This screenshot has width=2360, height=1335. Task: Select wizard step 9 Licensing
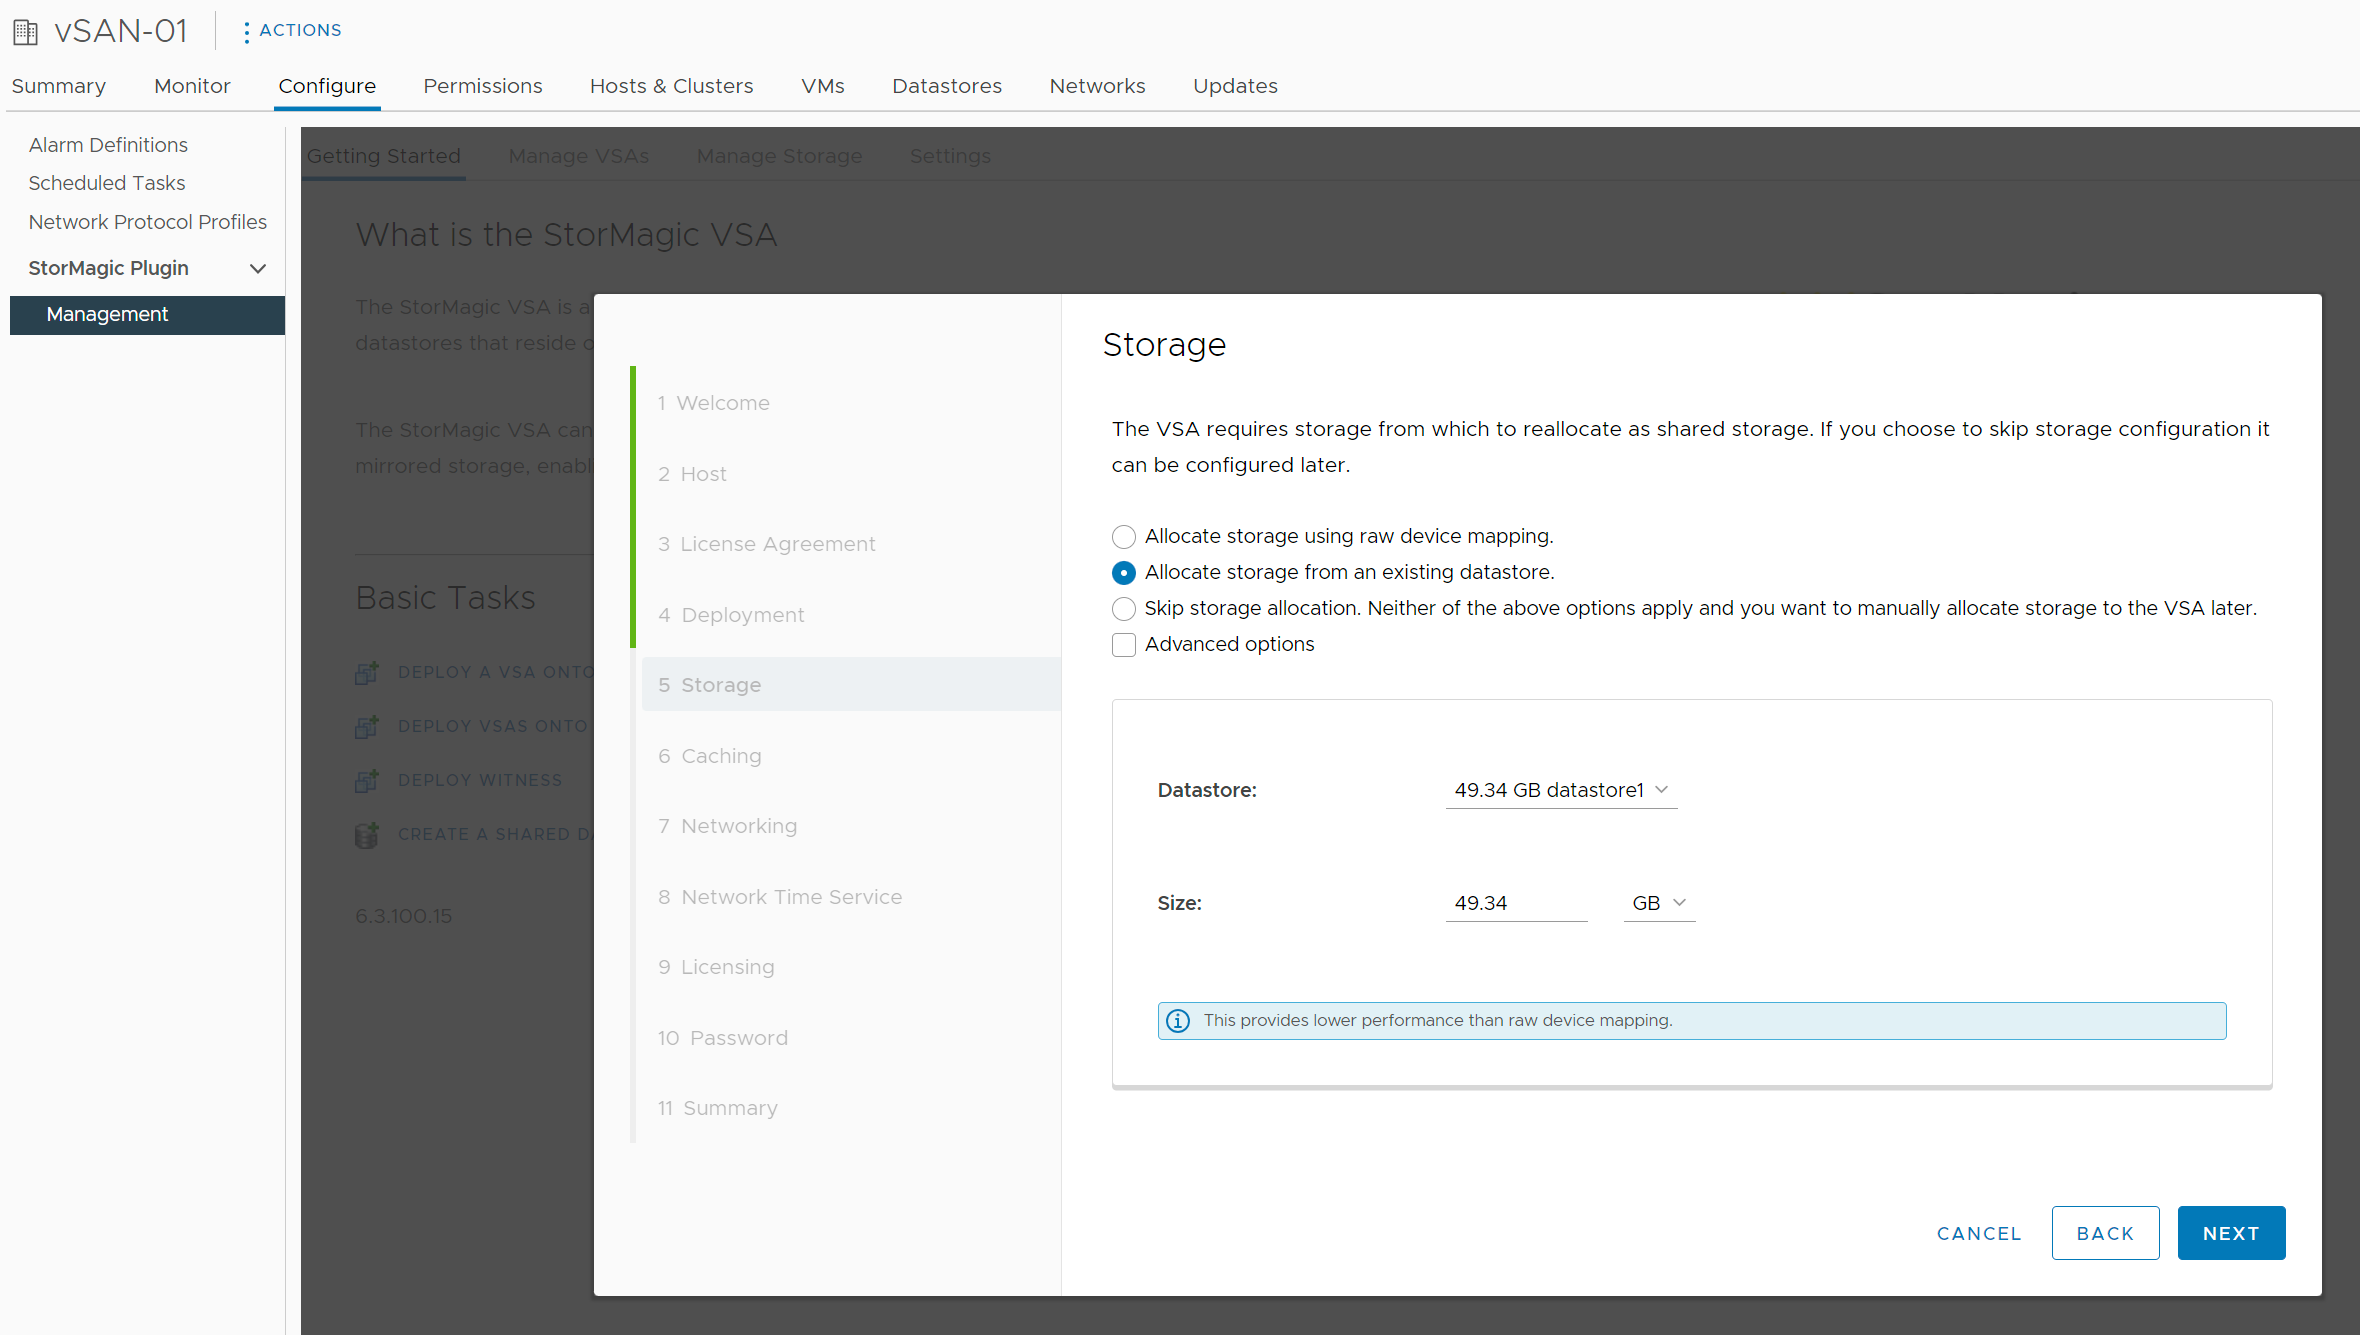coord(716,967)
